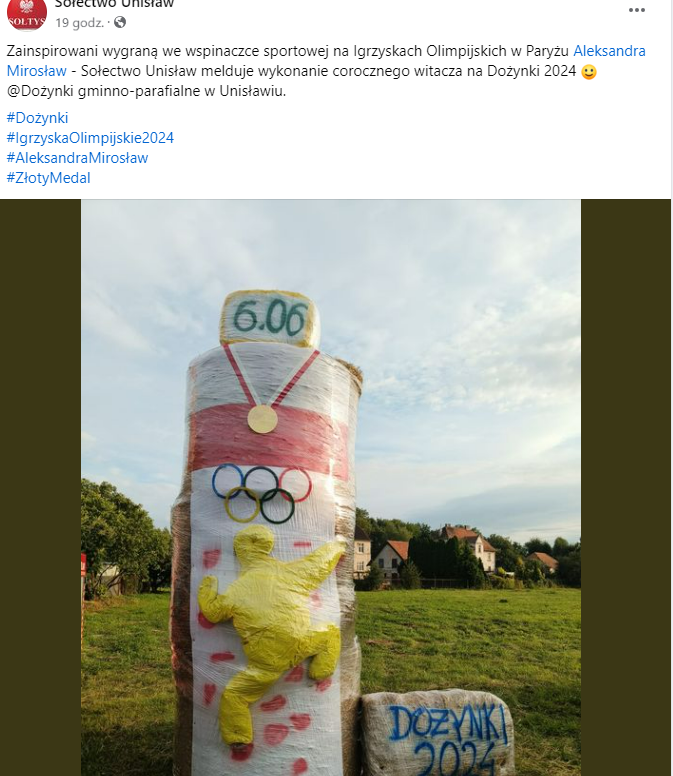Image resolution: width=673 pixels, height=776 pixels.
Task: Open the Sołectwo Unisław profile avatar
Action: click(27, 13)
